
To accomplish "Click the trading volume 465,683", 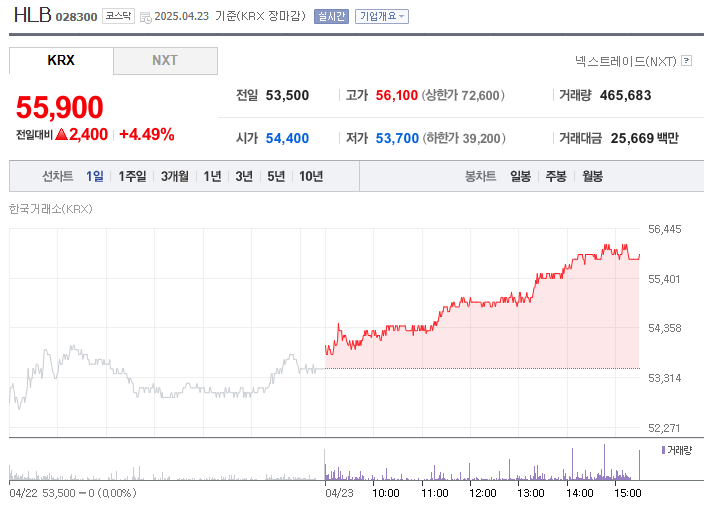I will click(625, 95).
